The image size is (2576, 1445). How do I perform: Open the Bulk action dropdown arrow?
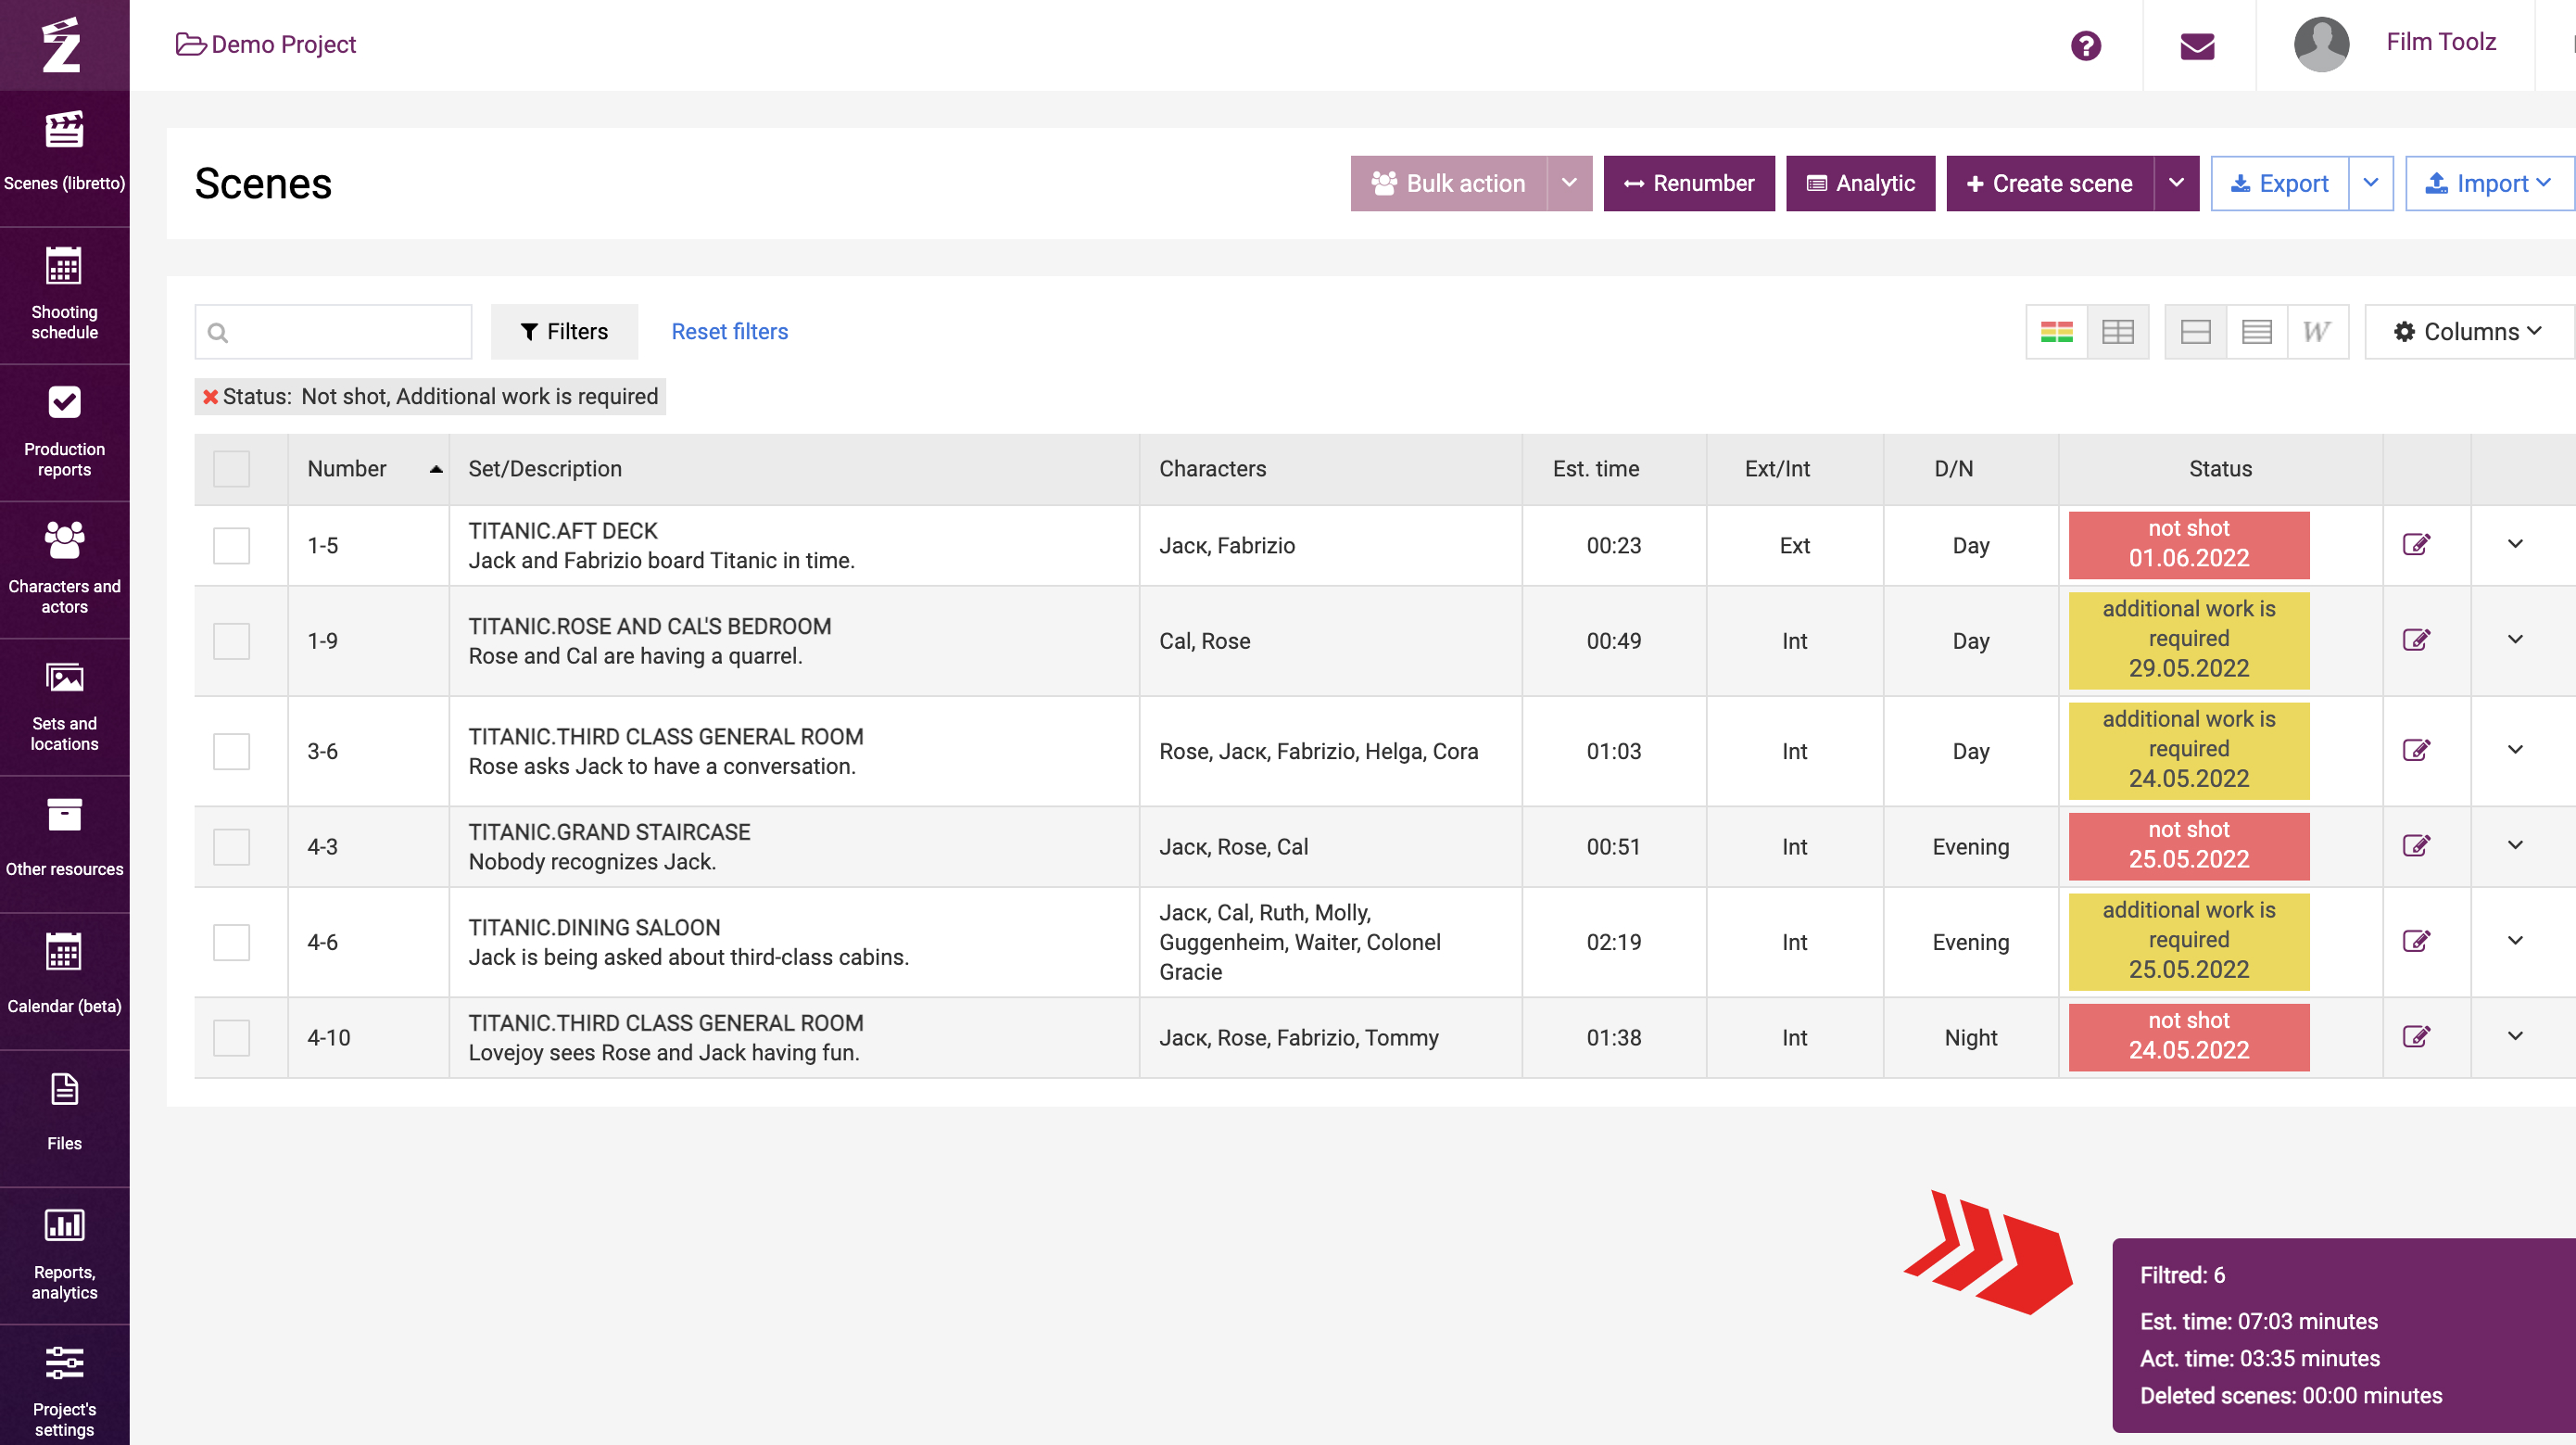point(1569,184)
